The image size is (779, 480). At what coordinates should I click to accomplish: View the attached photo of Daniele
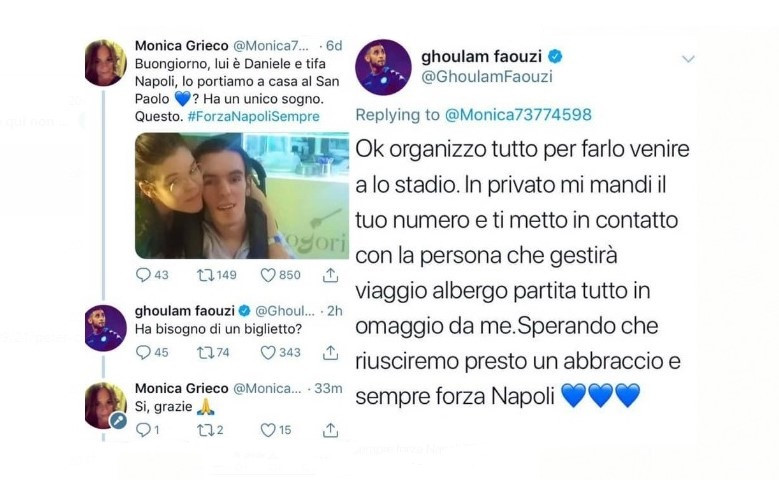point(242,195)
